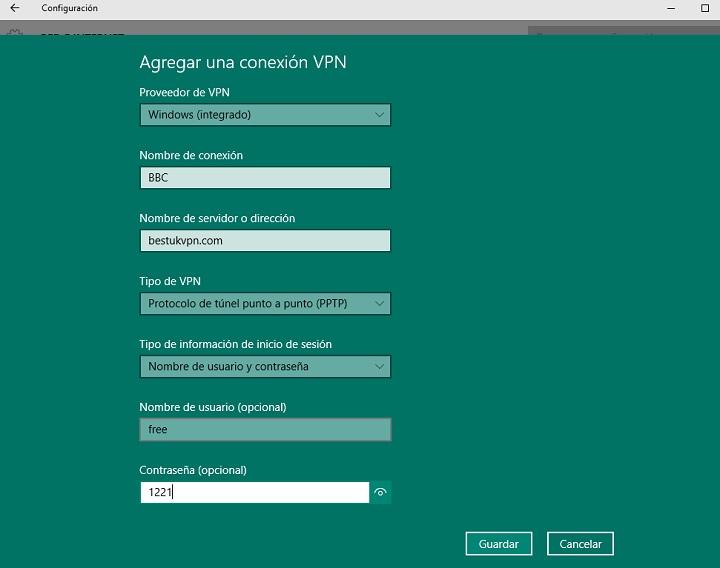The image size is (720, 568).
Task: Open the Proveedor de VPN dropdown
Action: pos(265,115)
